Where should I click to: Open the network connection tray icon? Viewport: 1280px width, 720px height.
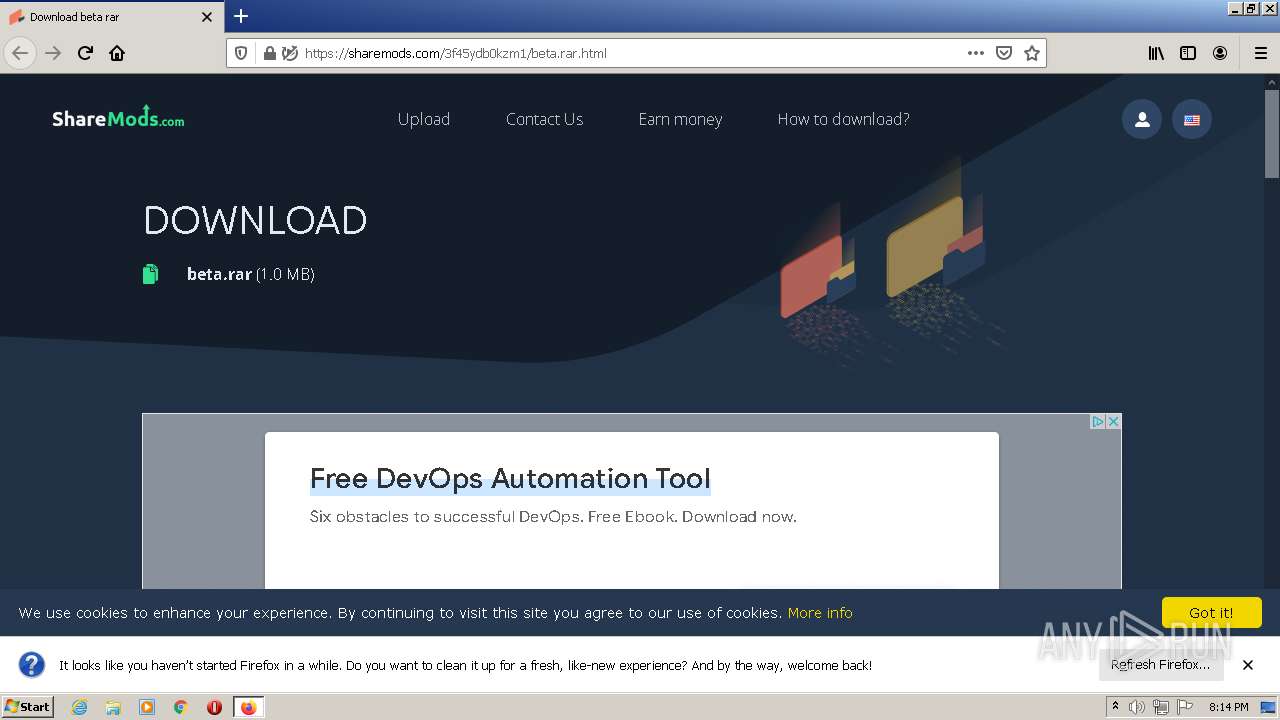click(x=1161, y=707)
